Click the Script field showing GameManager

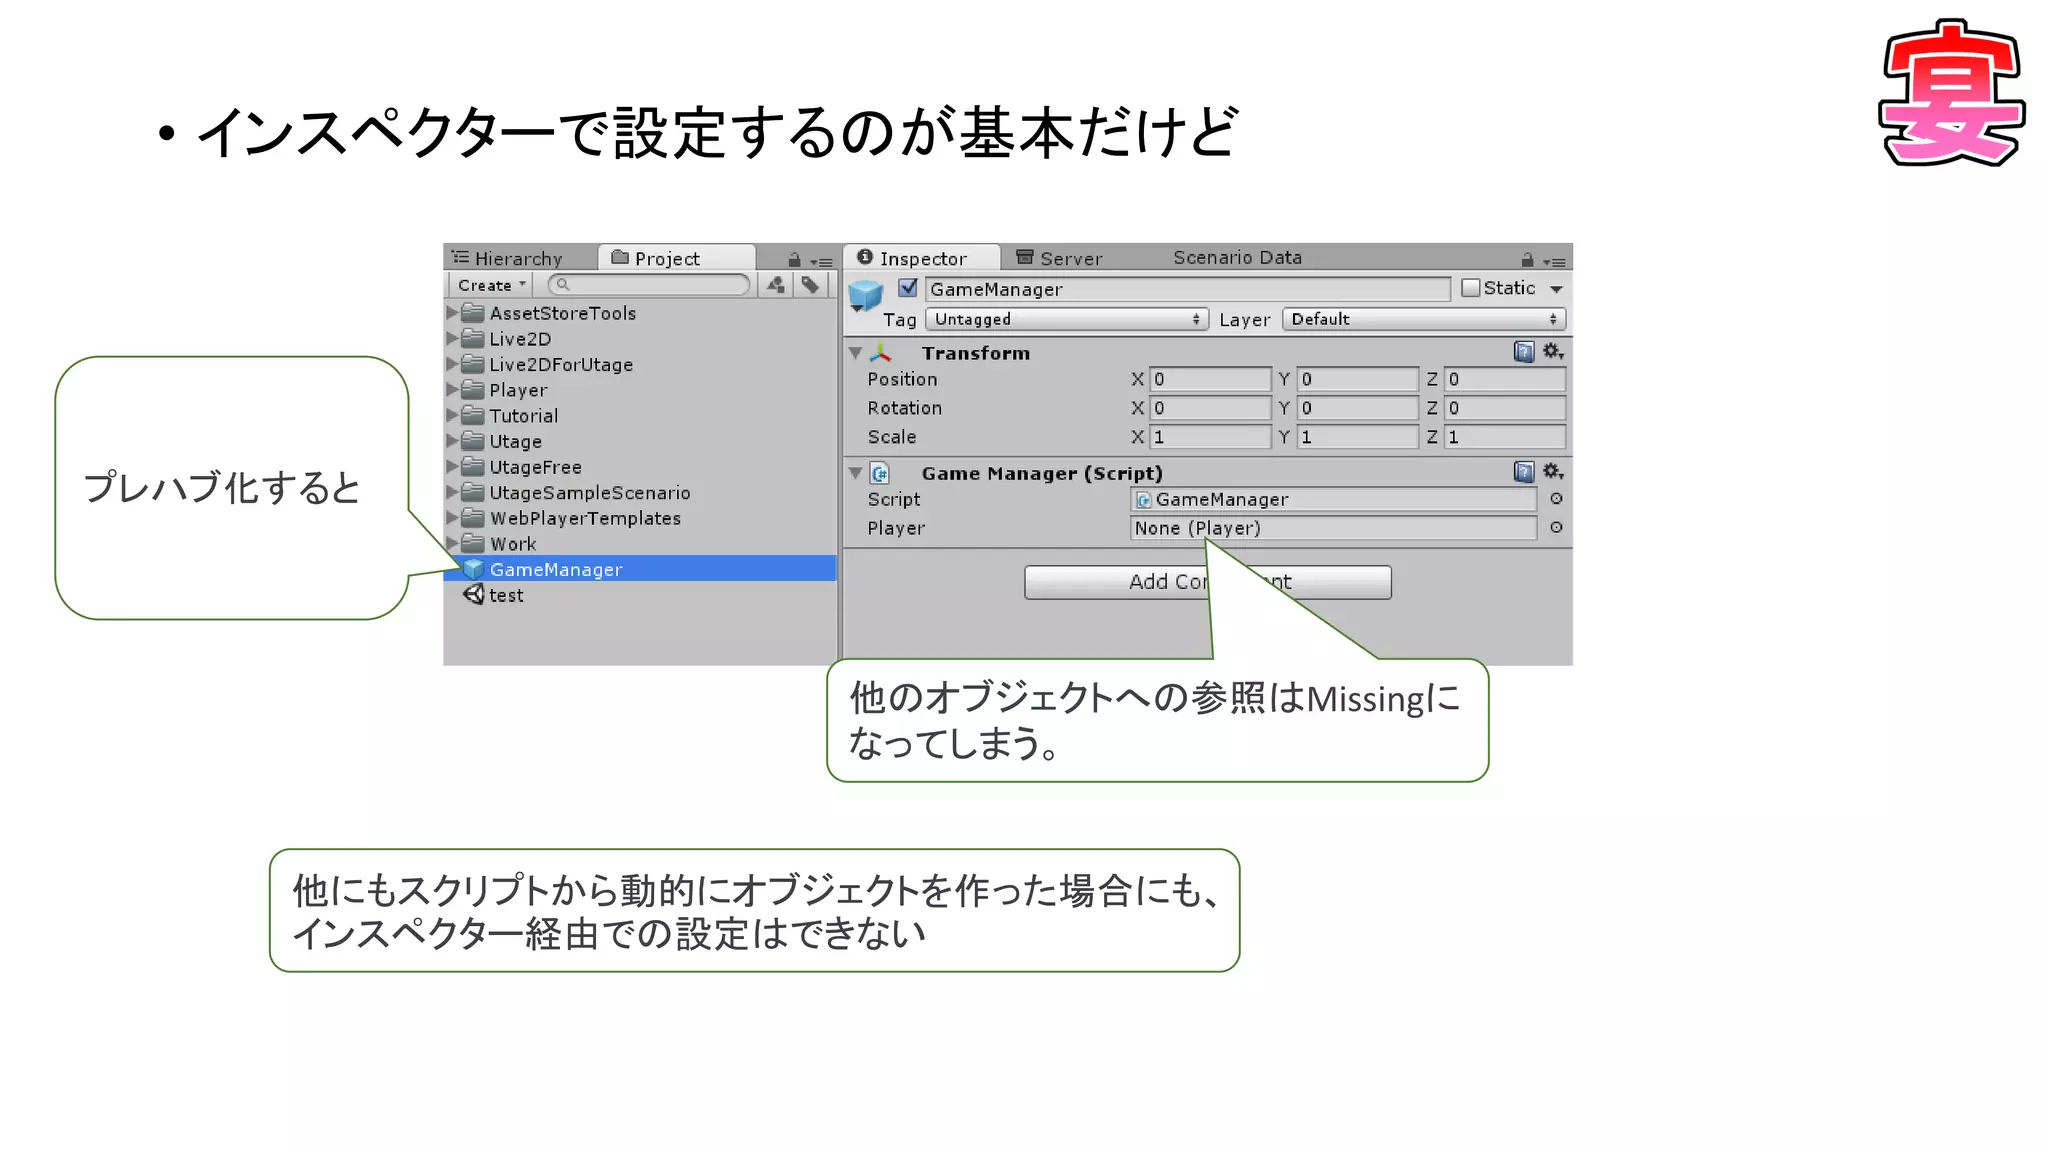click(1333, 499)
